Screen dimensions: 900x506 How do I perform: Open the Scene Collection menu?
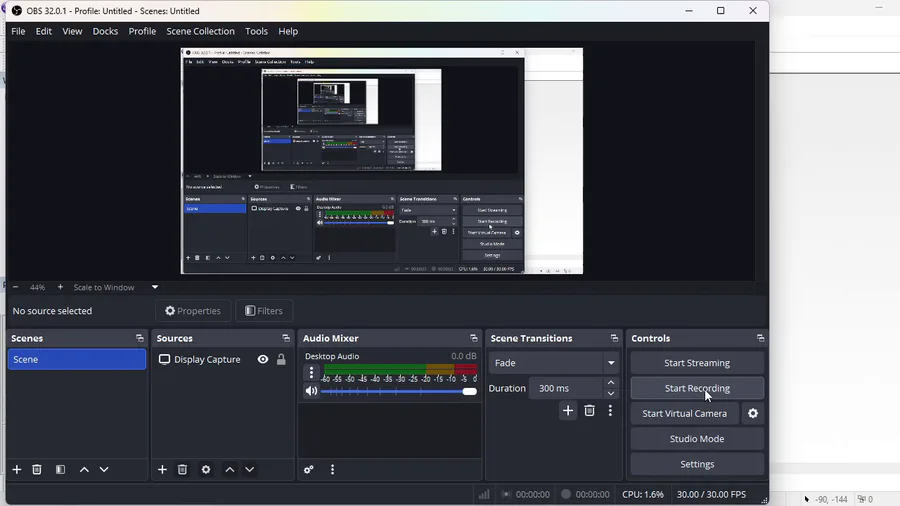[x=200, y=31]
